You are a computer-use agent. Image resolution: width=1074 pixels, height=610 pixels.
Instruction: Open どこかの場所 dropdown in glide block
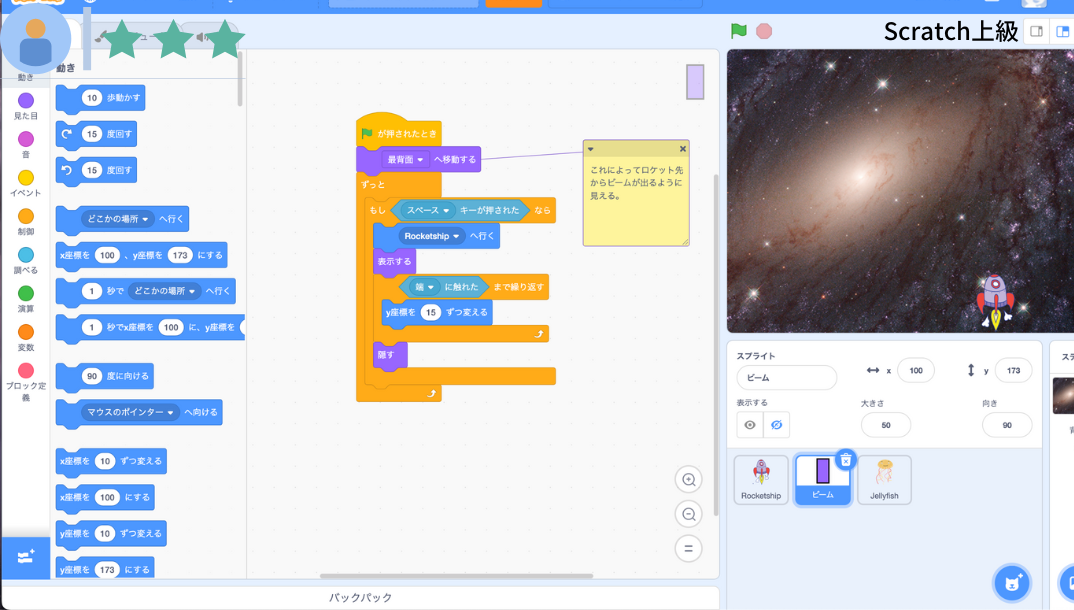(164, 291)
